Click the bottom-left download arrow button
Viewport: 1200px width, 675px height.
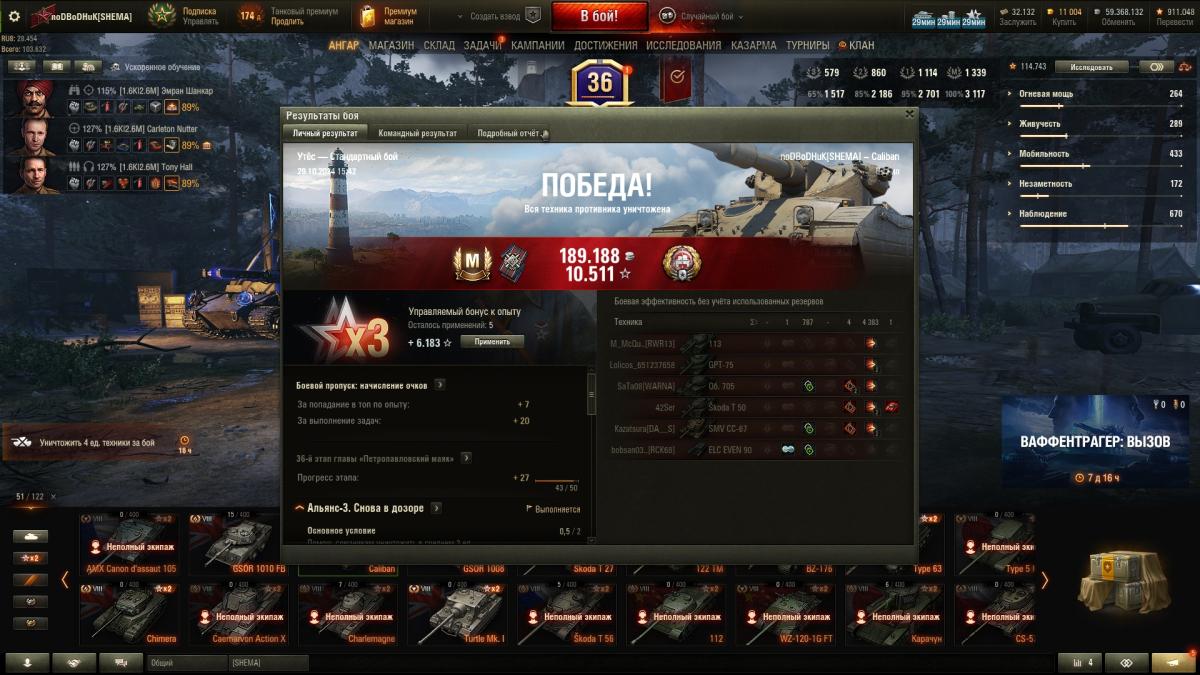click(27, 662)
